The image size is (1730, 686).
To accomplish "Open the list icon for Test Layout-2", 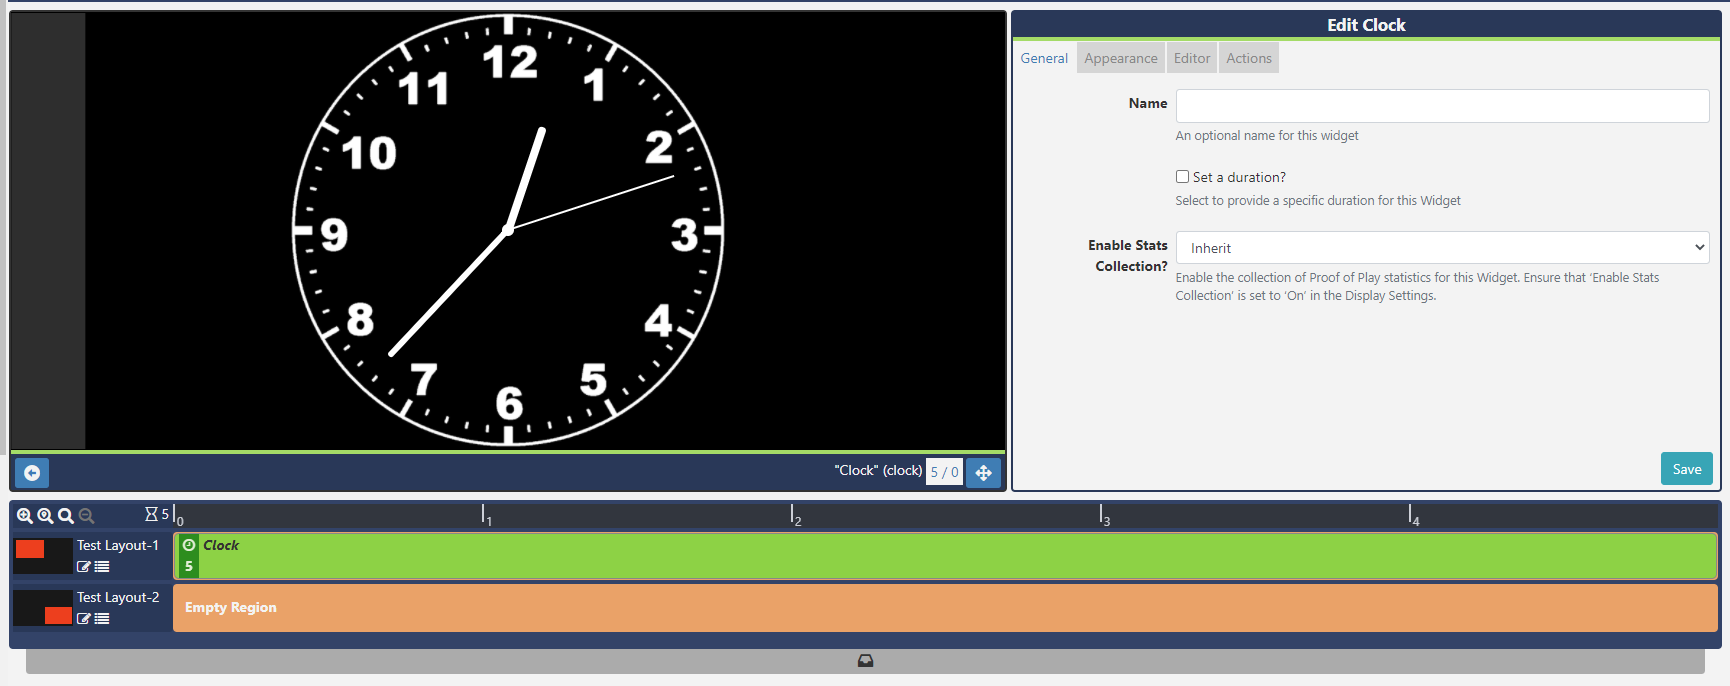I will click(102, 619).
